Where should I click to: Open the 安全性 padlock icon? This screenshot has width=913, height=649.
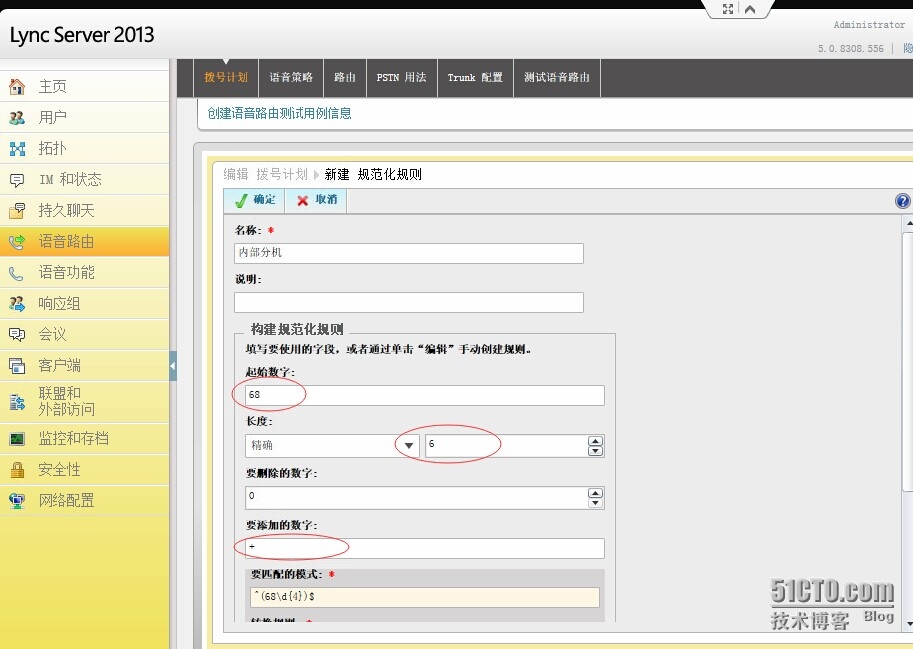coord(17,470)
